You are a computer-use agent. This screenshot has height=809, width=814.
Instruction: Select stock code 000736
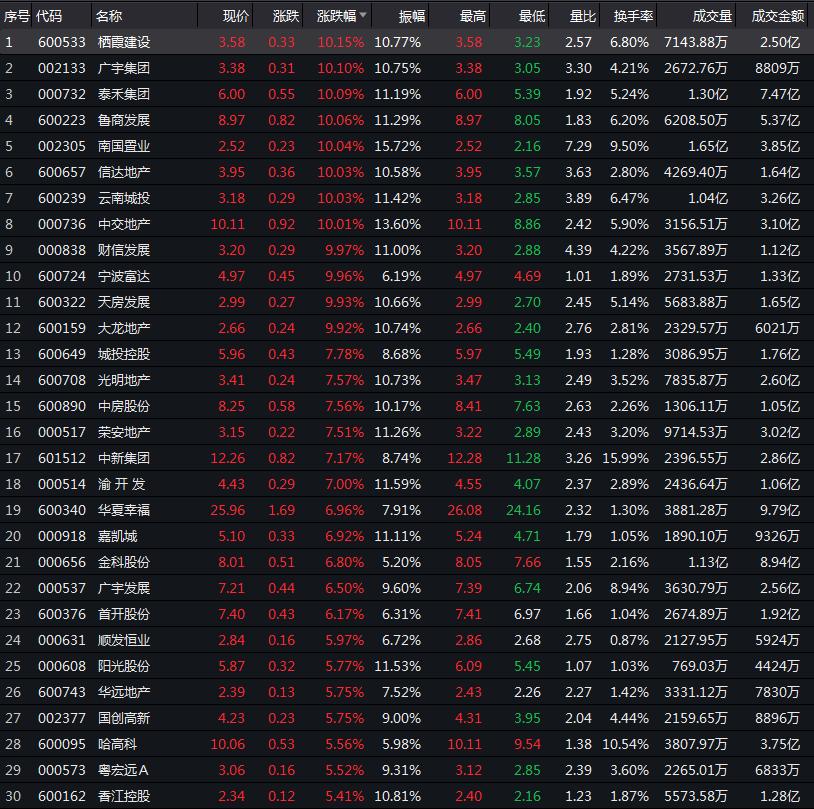coord(62,224)
